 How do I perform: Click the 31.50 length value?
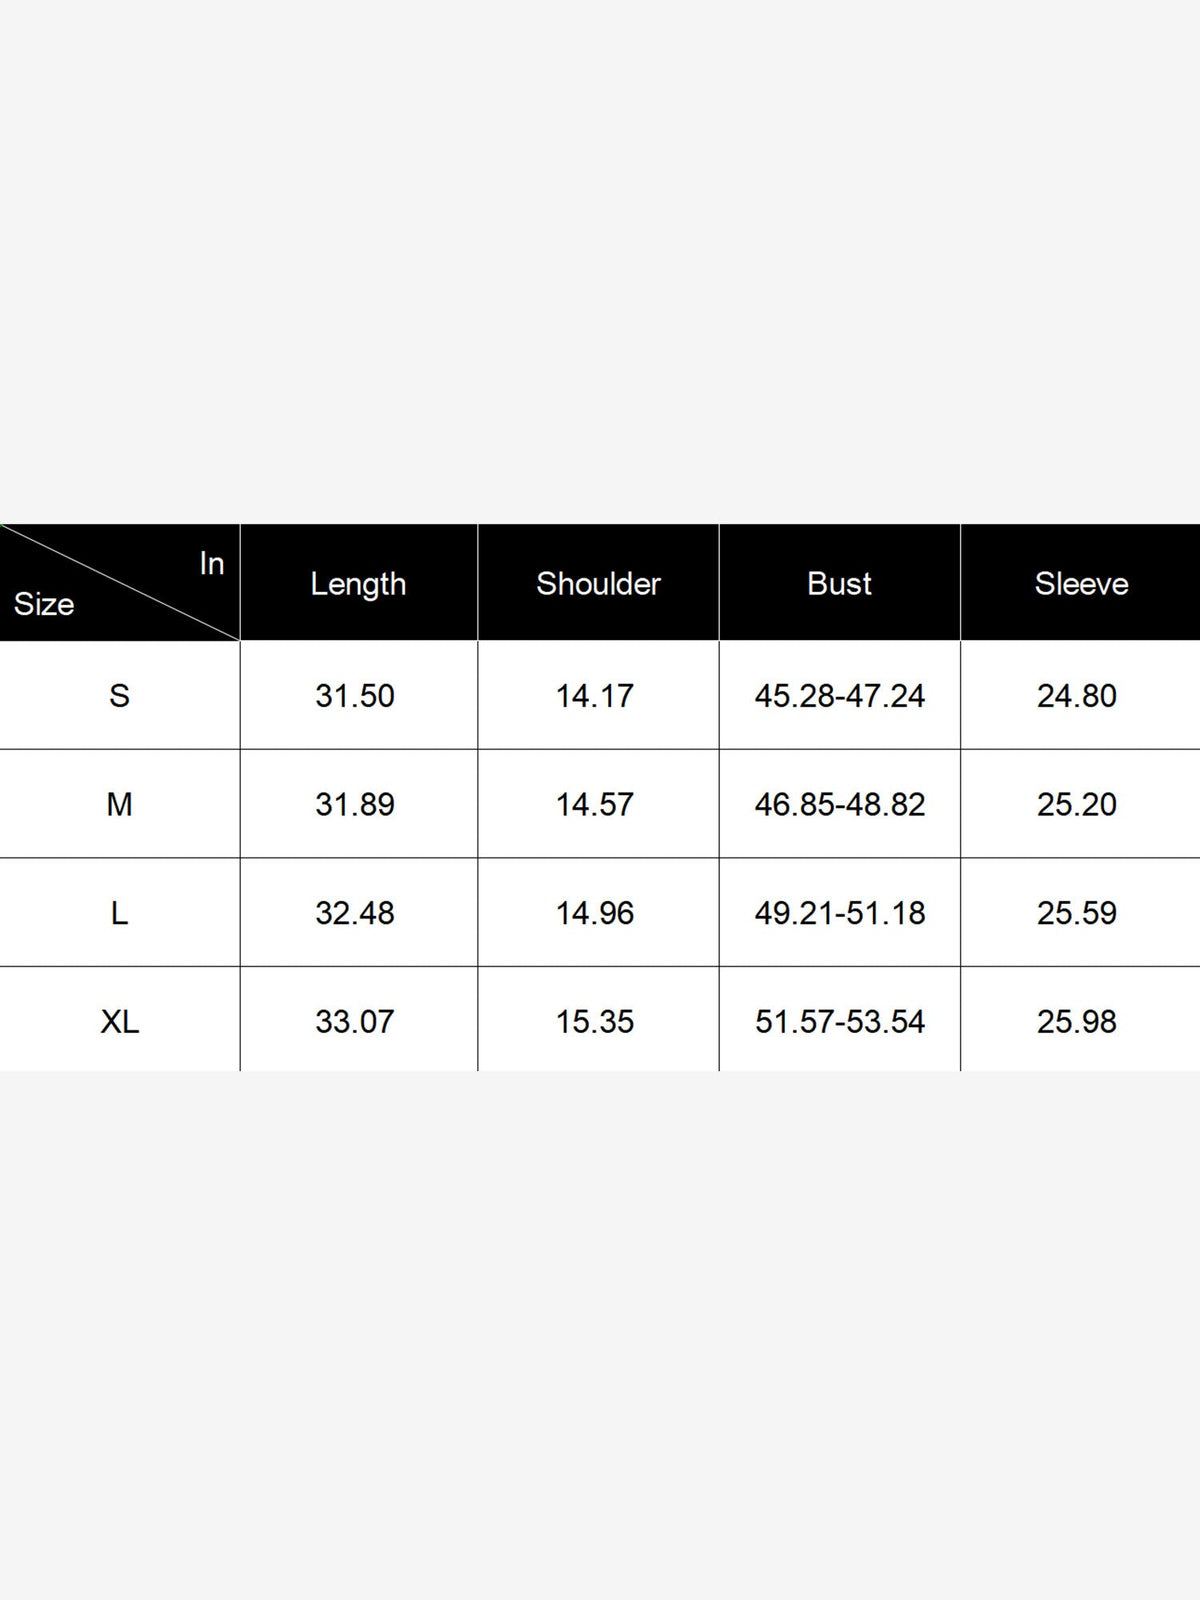click(x=355, y=695)
